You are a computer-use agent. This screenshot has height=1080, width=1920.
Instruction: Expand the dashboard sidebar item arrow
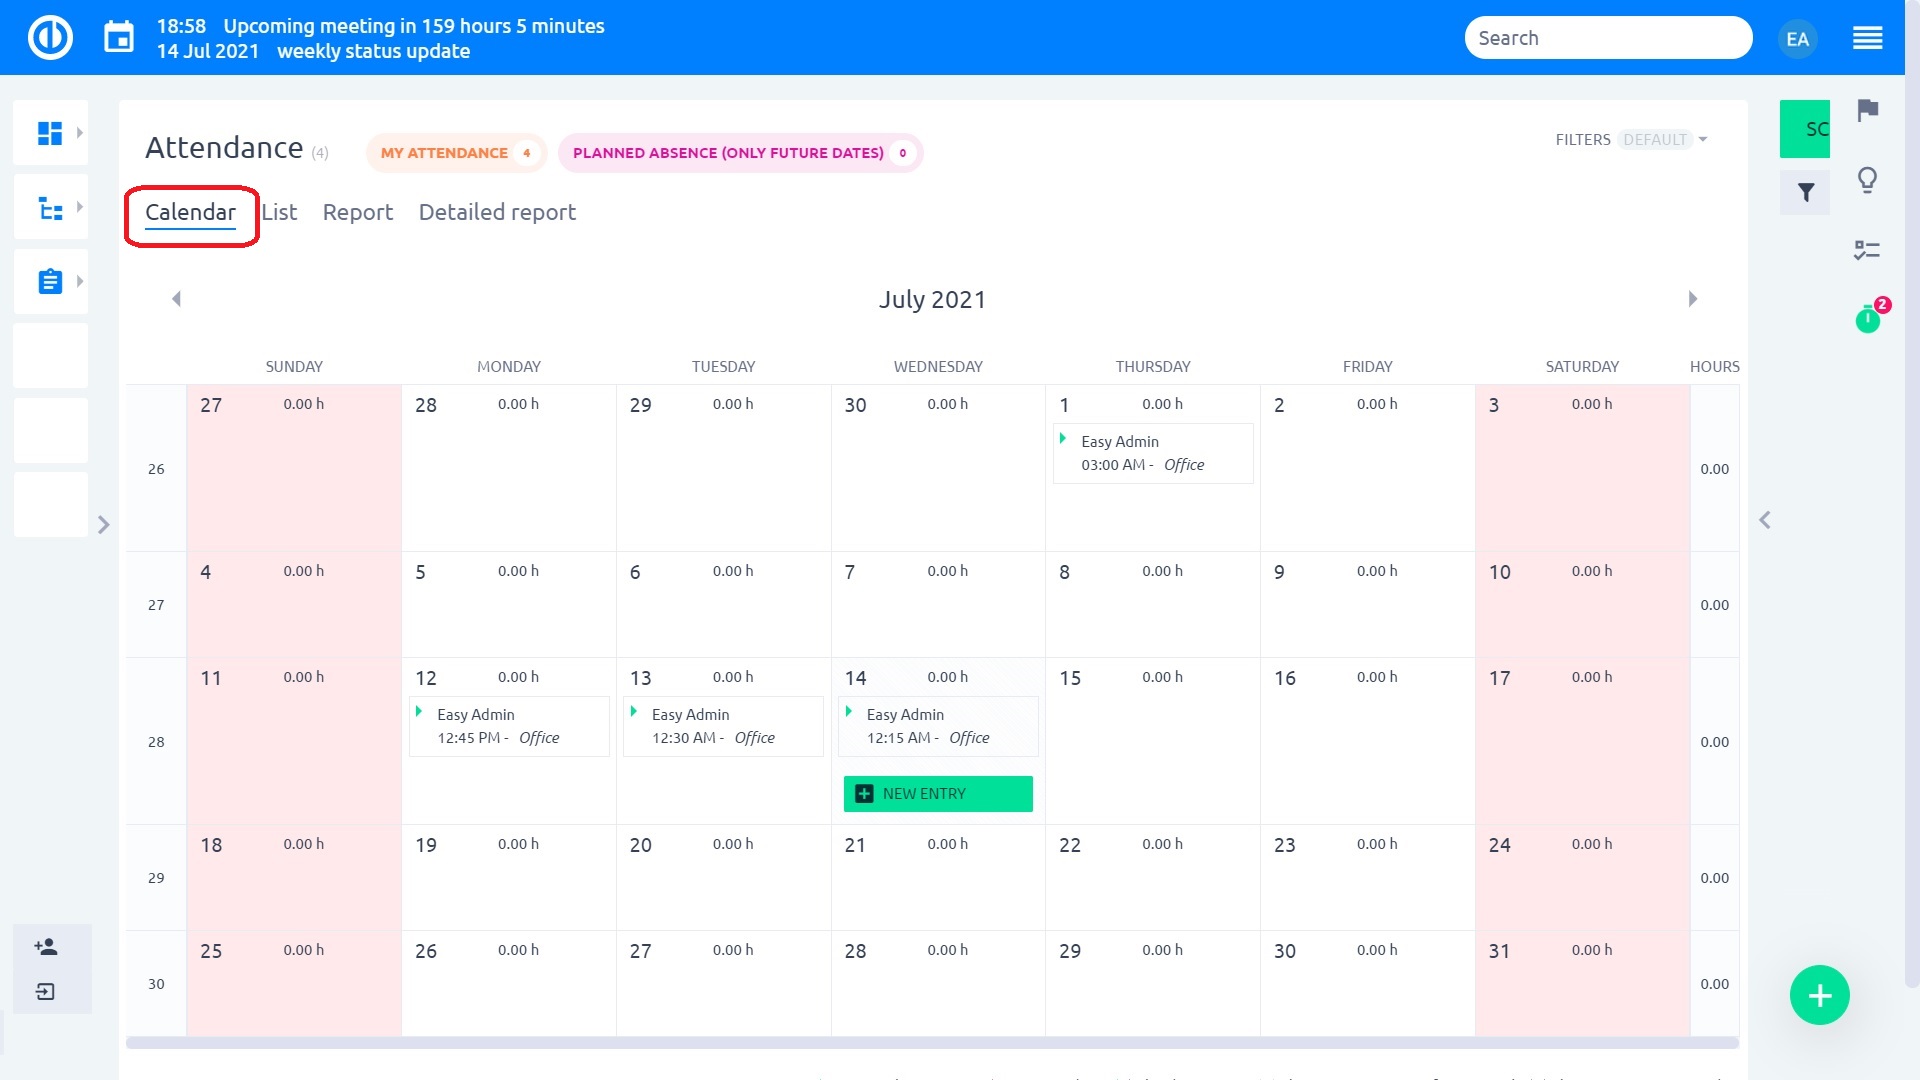click(80, 132)
